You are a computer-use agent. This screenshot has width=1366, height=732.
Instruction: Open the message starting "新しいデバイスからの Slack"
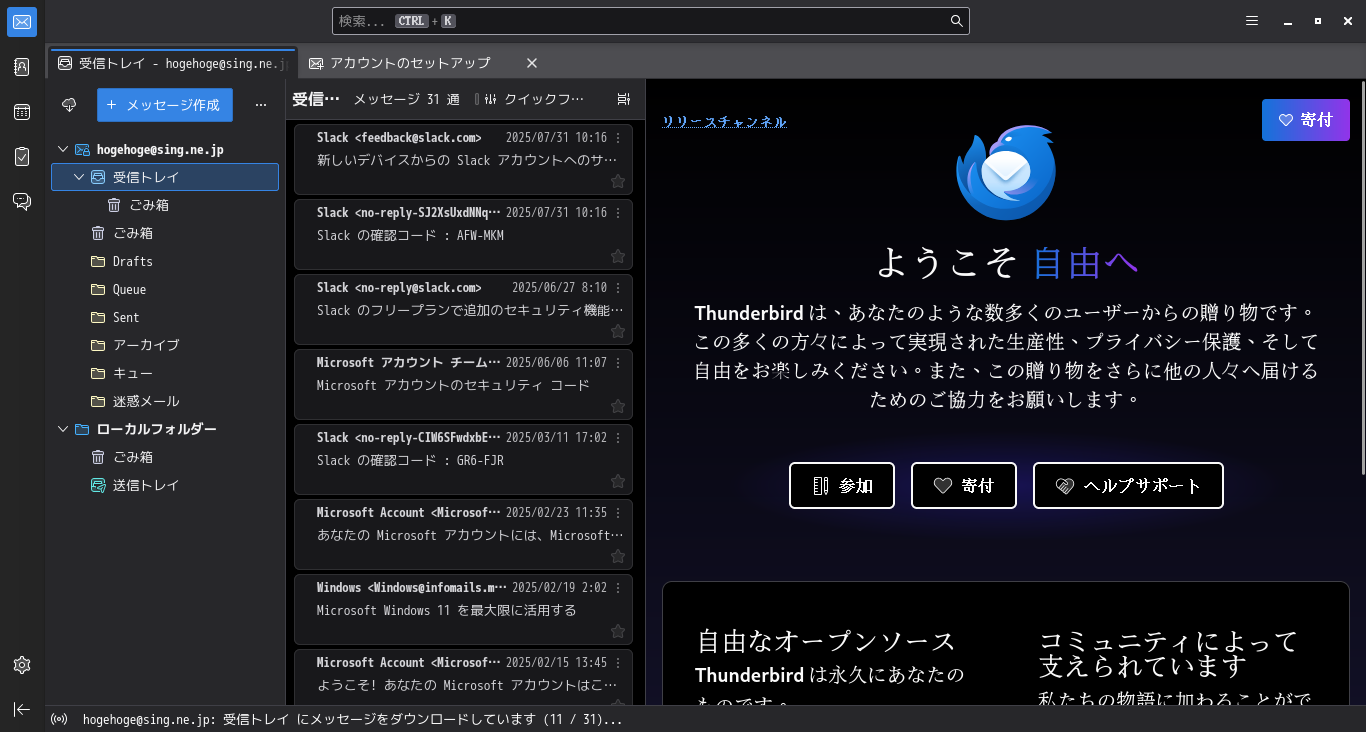pos(463,158)
